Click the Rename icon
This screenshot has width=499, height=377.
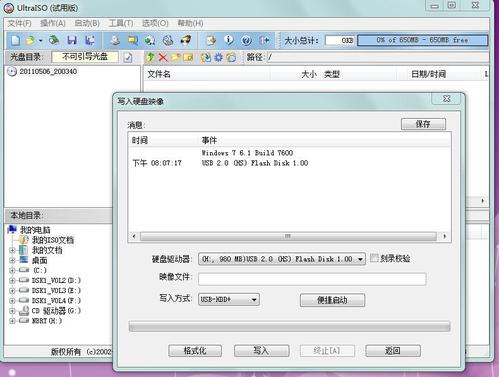(x=188, y=57)
